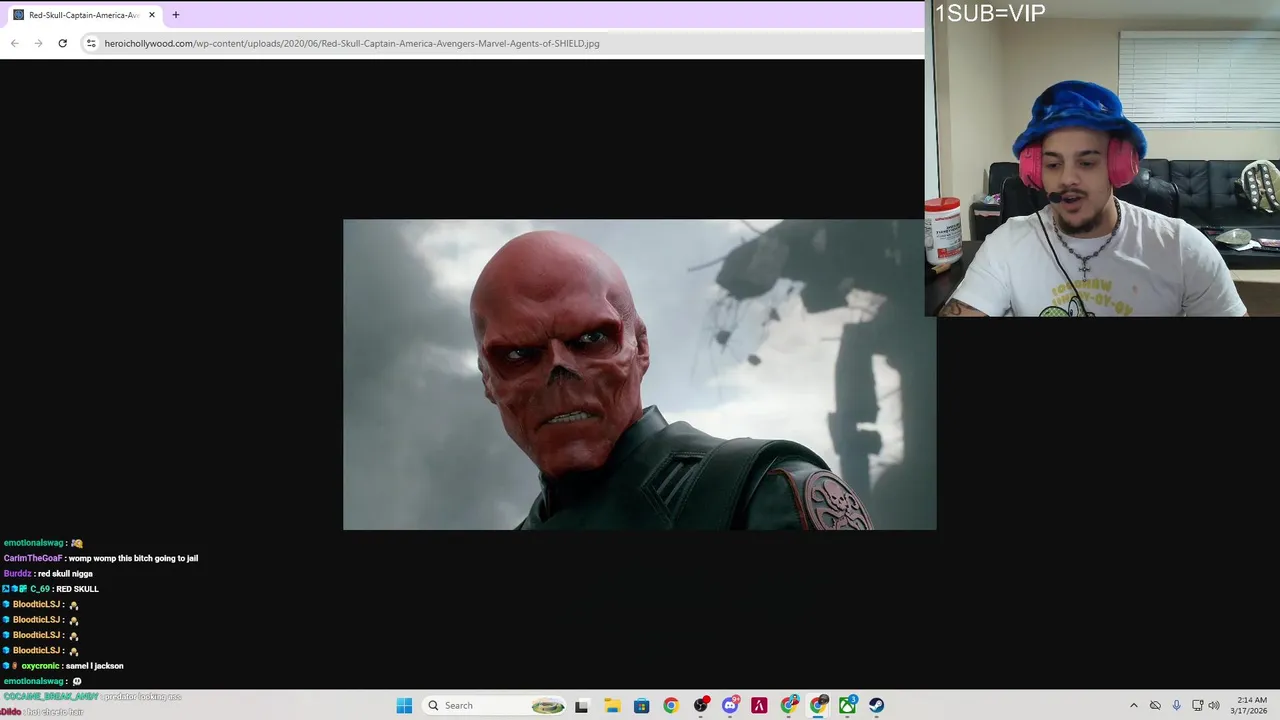
Task: Open the site information icon in the address bar
Action: coord(91,43)
